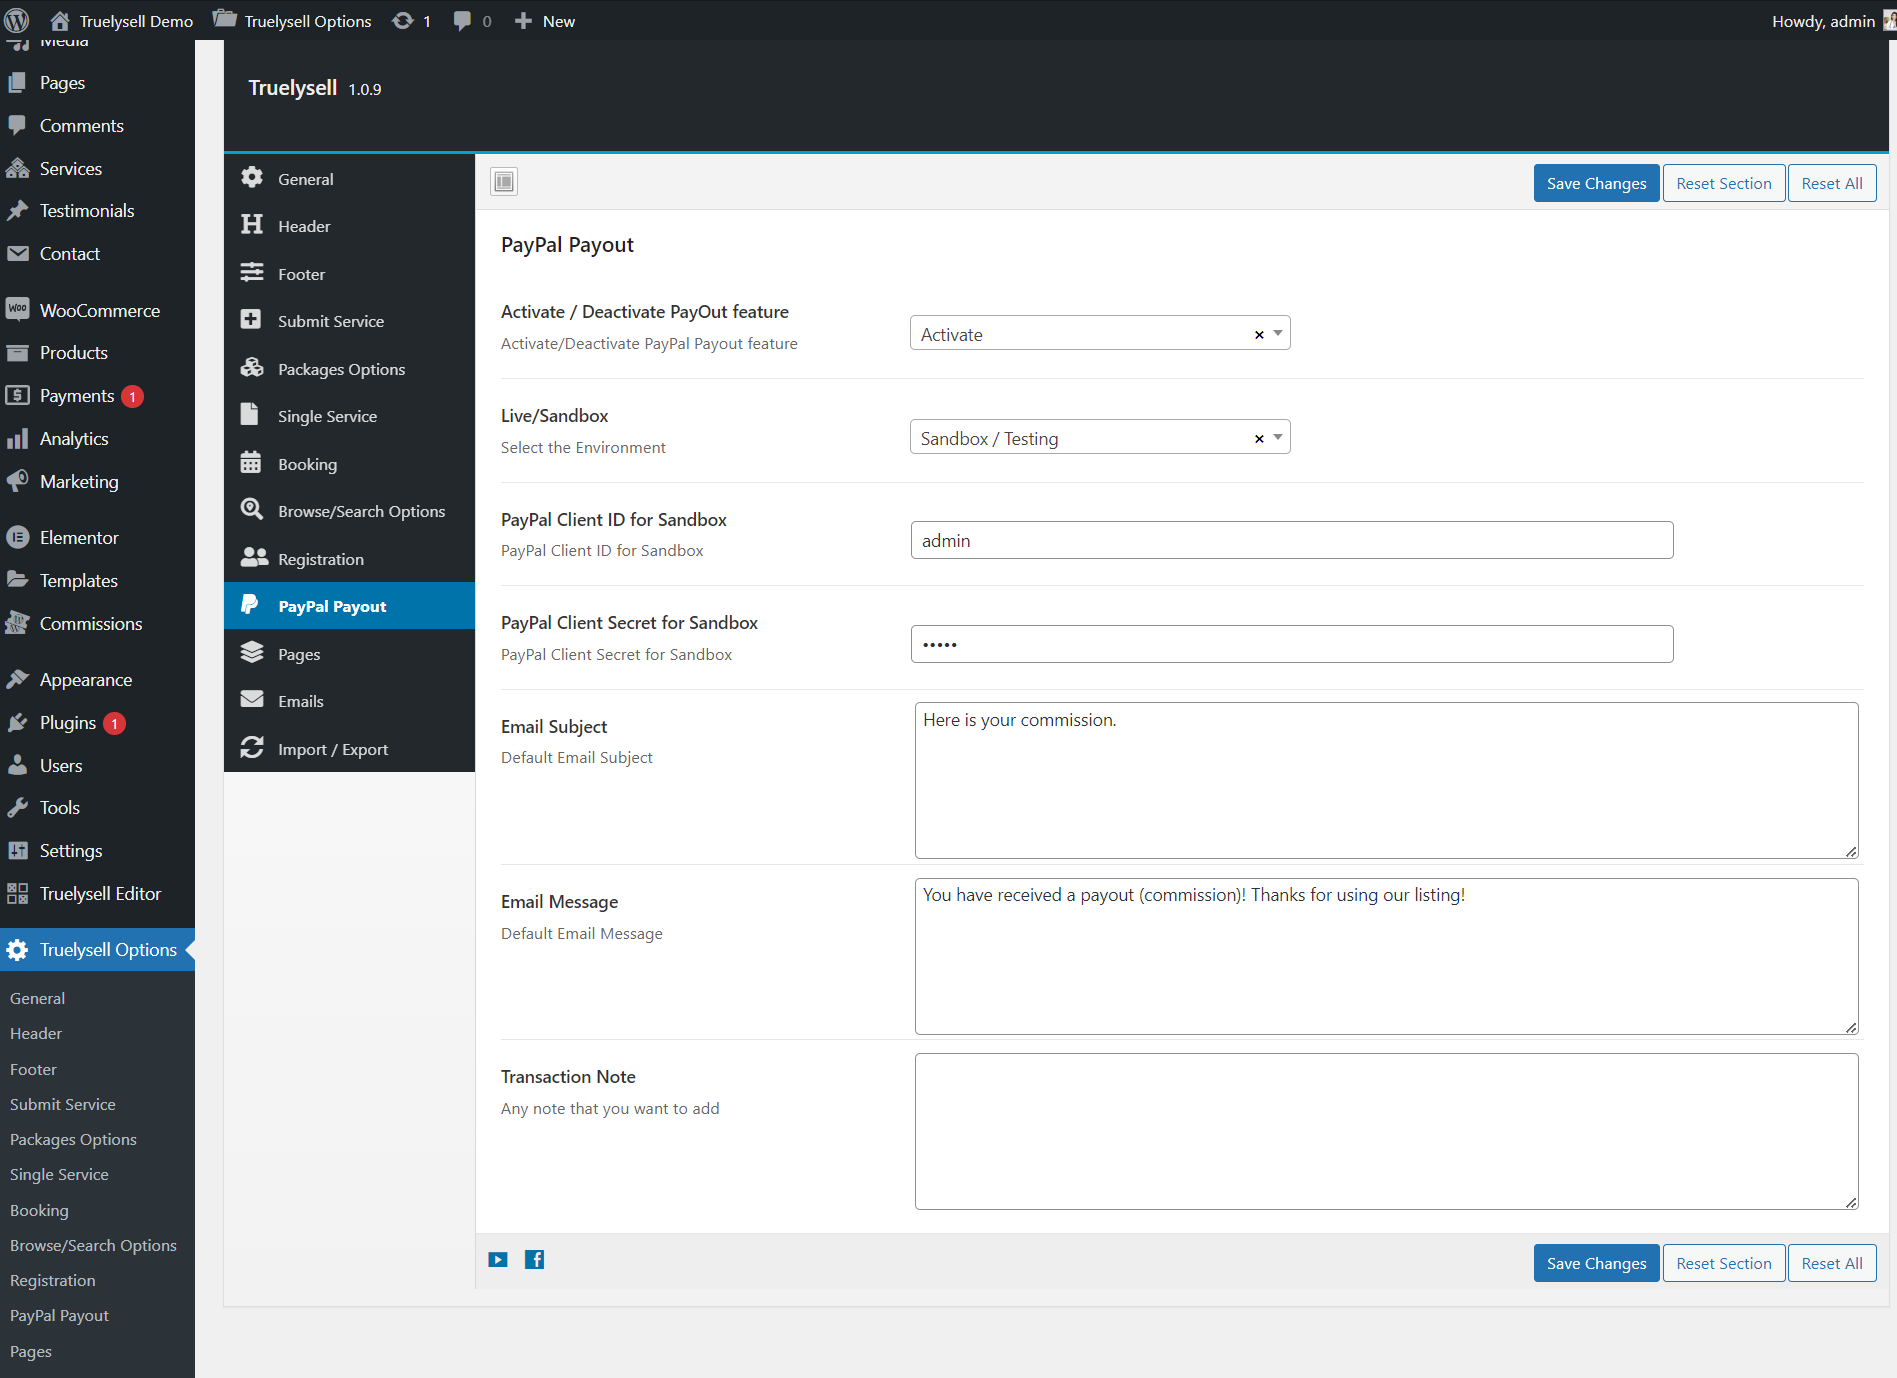The height and width of the screenshot is (1378, 1897).
Task: Open the Facebook link icon
Action: pos(535,1260)
